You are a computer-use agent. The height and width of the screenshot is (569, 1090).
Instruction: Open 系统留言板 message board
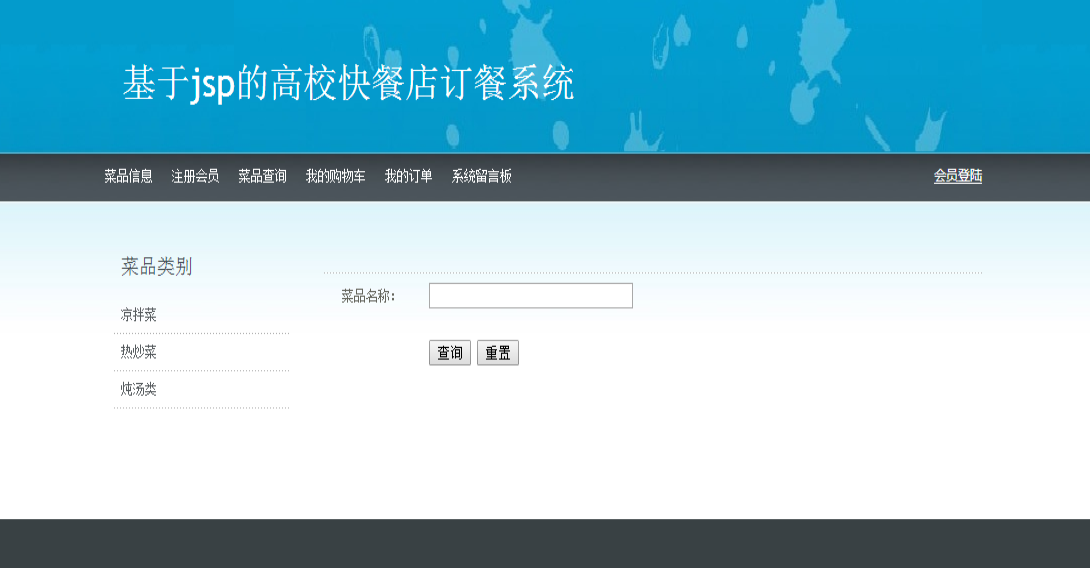tap(481, 176)
